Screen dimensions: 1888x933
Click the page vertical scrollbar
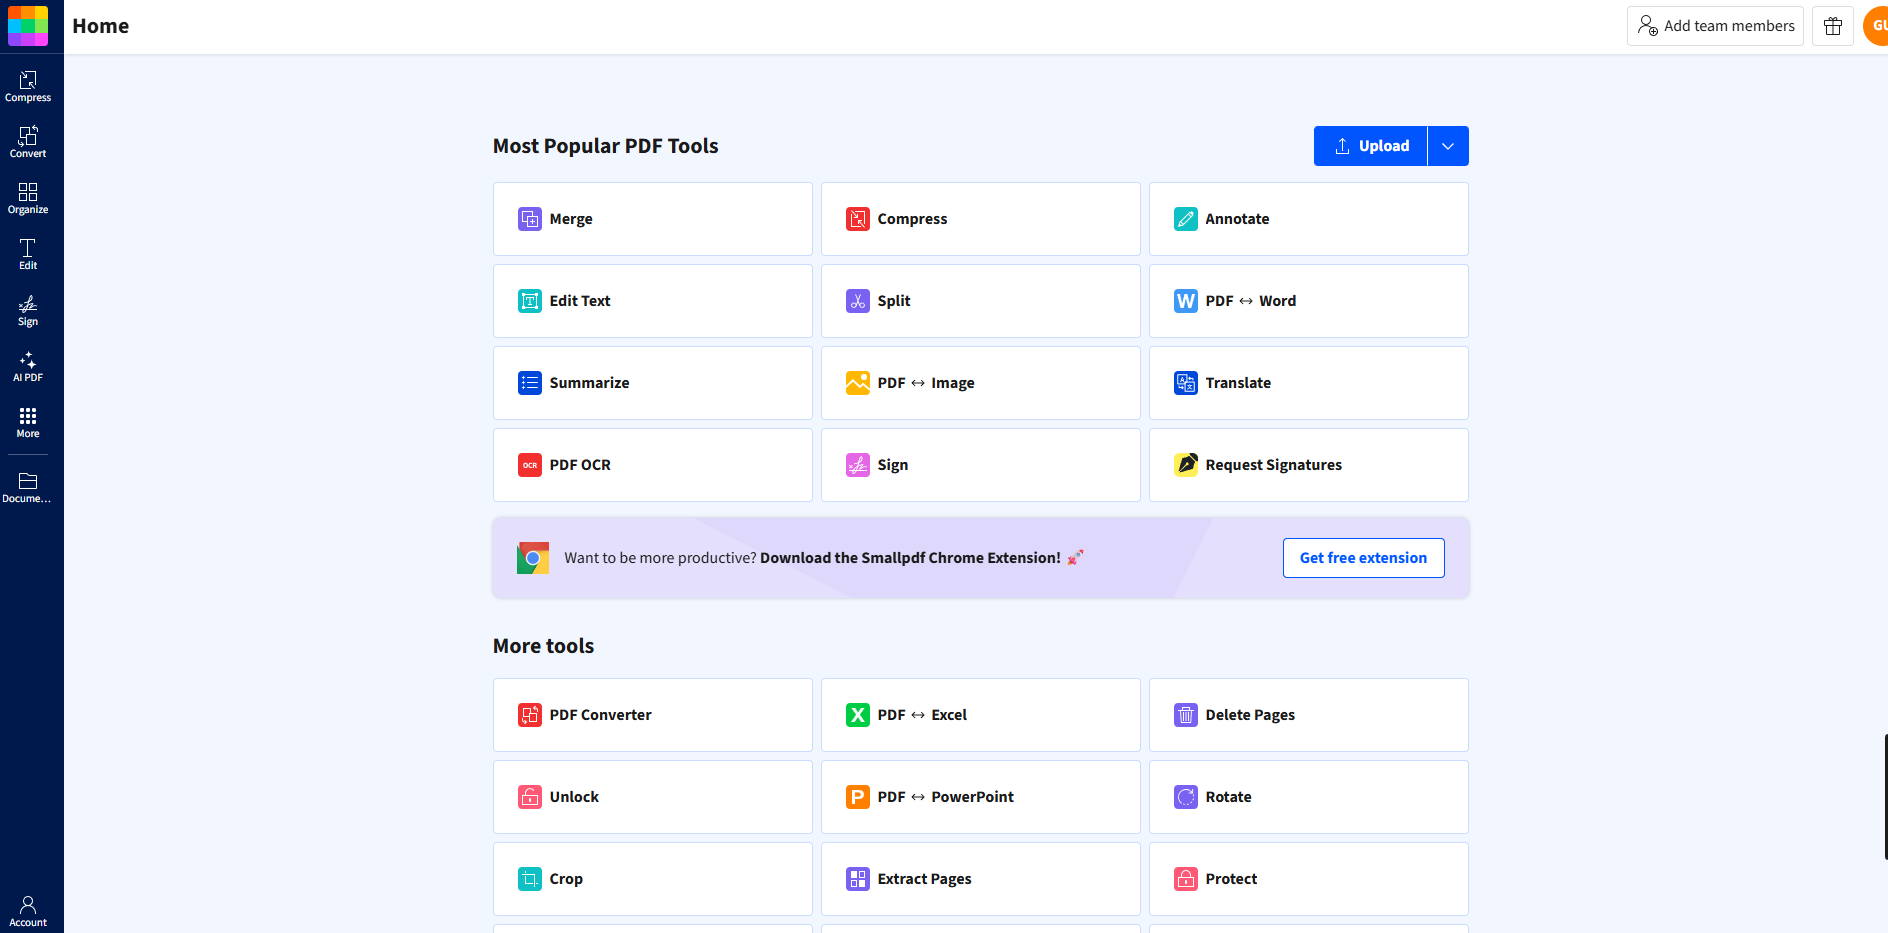(x=1885, y=797)
